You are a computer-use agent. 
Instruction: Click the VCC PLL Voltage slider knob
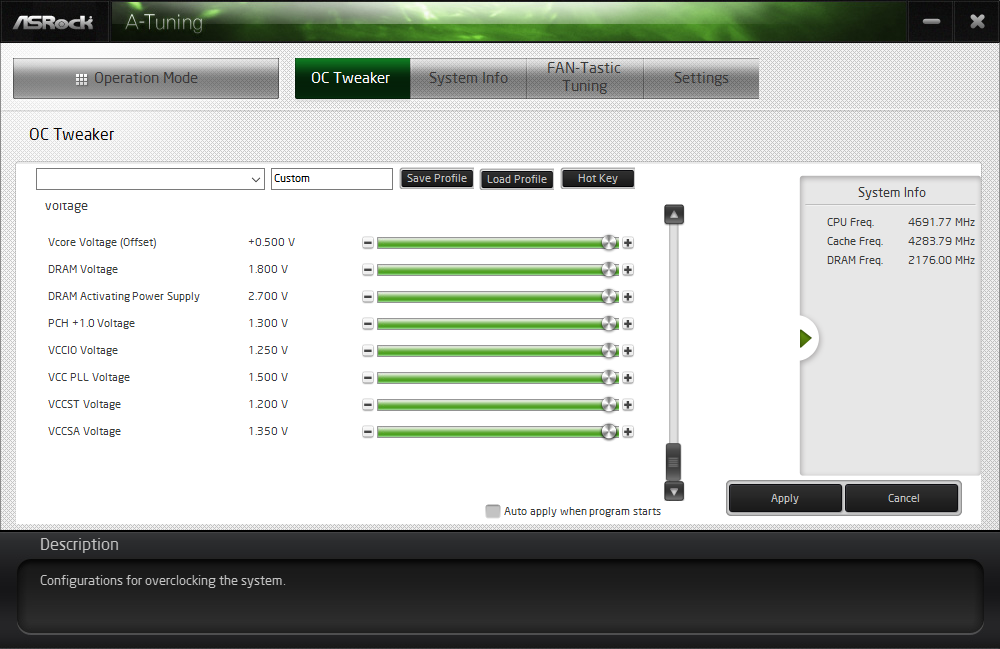pyautogui.click(x=610, y=377)
